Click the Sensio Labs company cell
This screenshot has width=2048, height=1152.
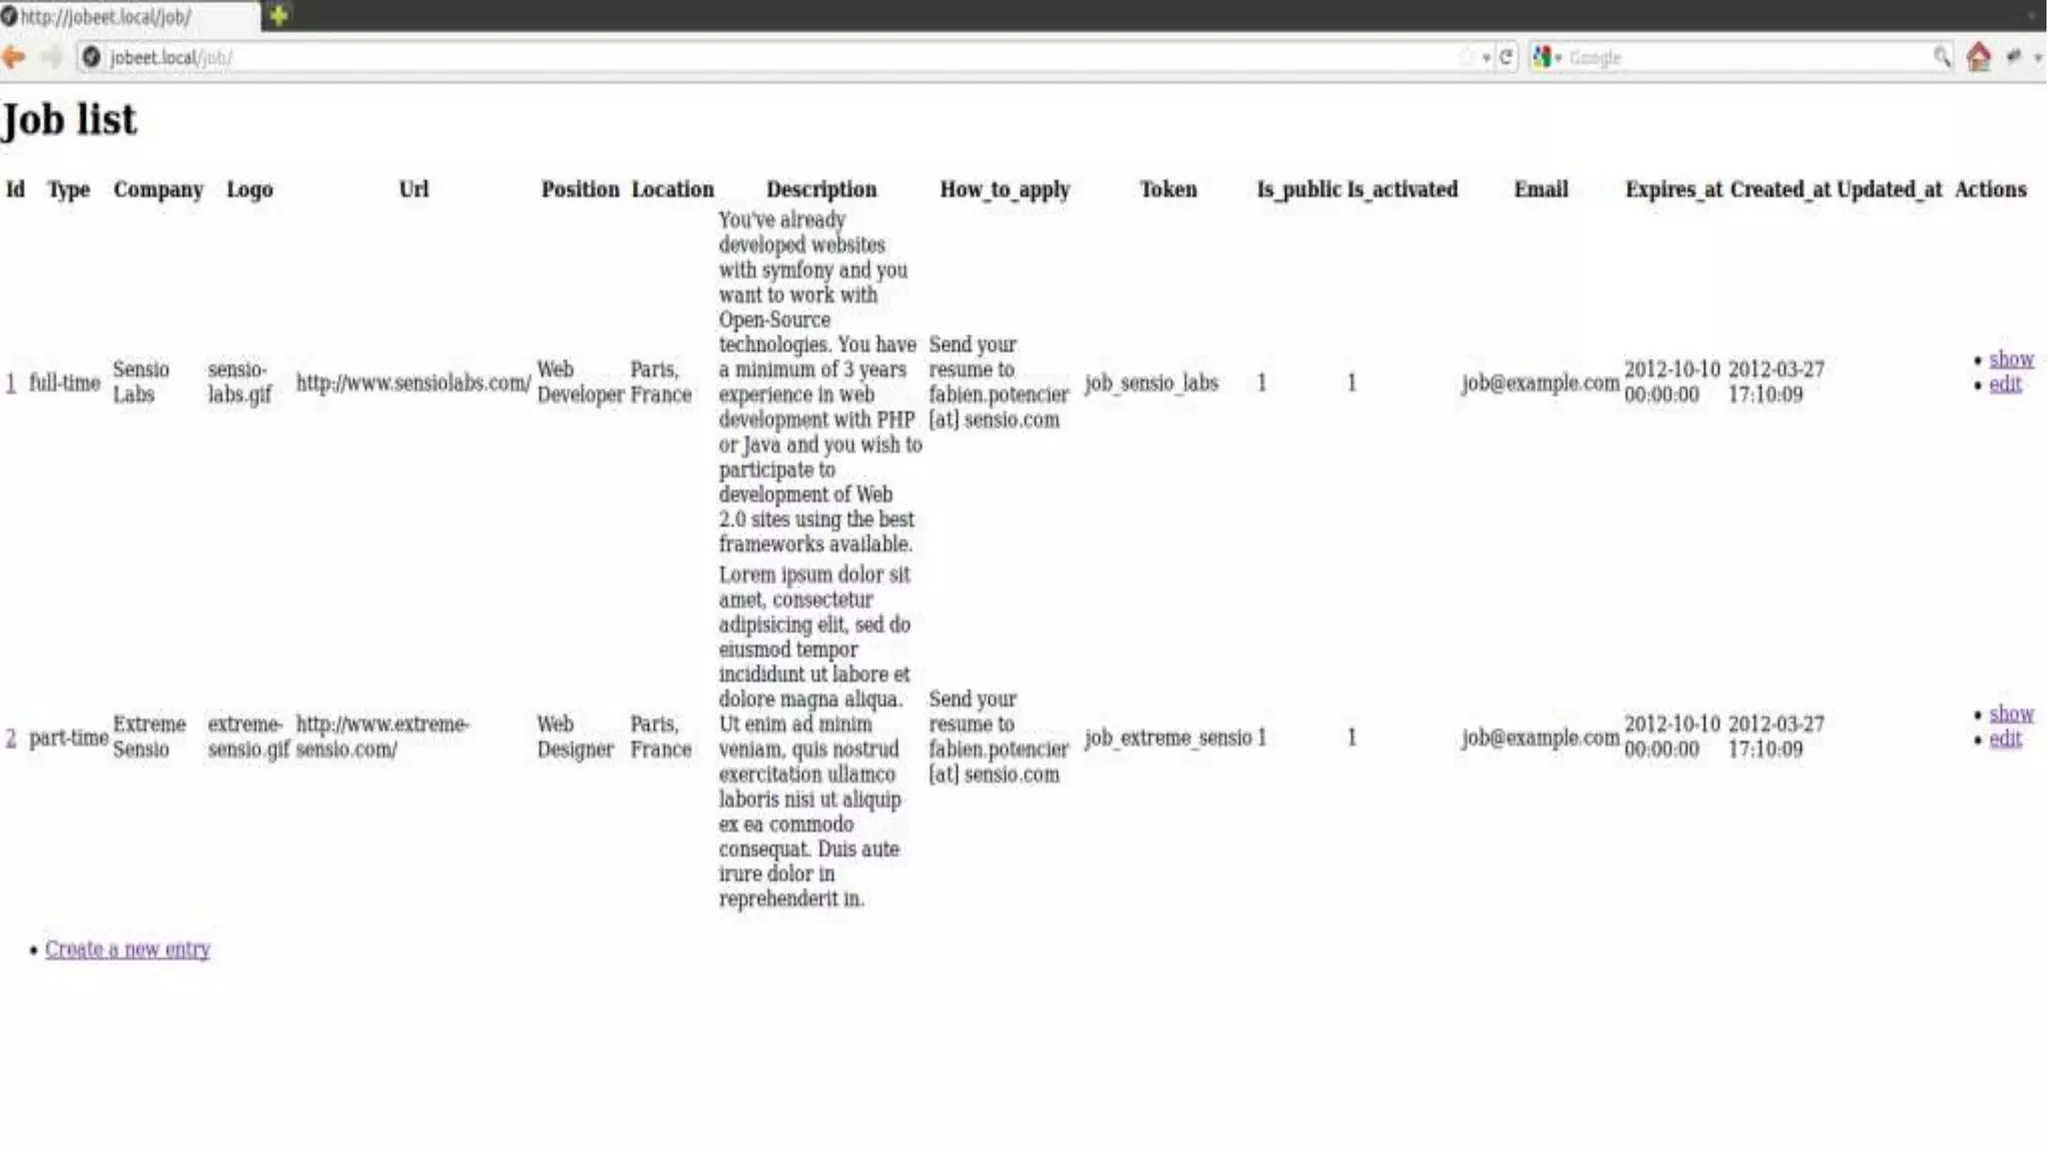pyautogui.click(x=141, y=382)
